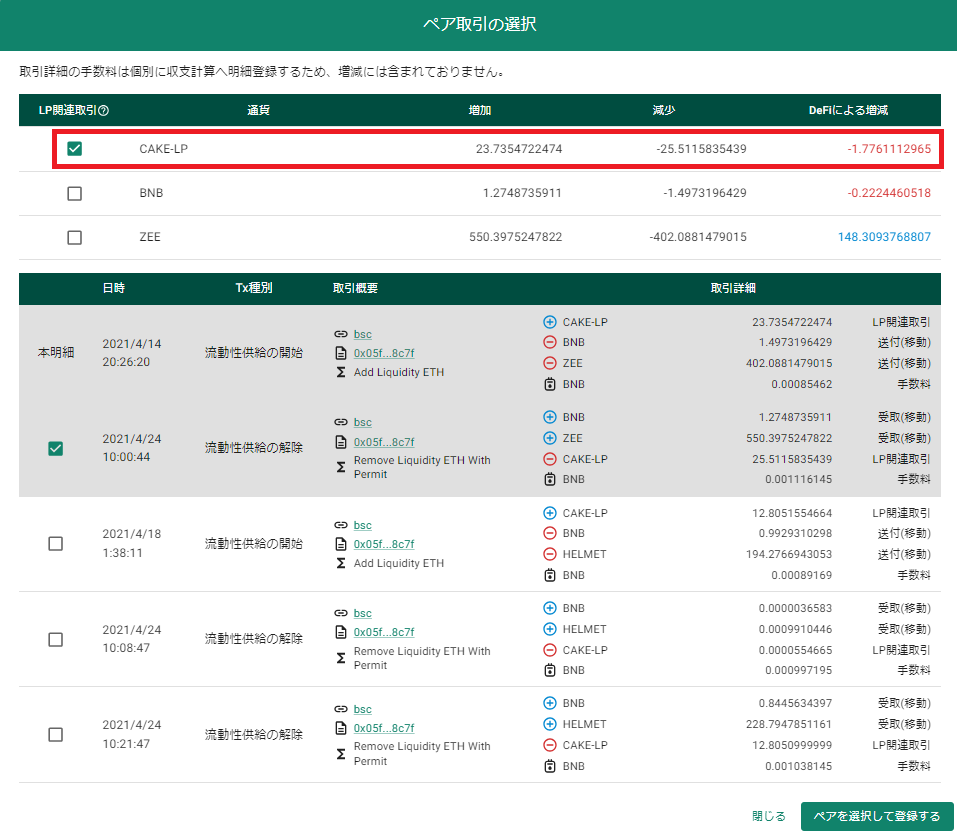The width and height of the screenshot is (957, 835).
Task: Click the sigma icon beside Add Liquidity ETH, first row
Action: point(341,372)
